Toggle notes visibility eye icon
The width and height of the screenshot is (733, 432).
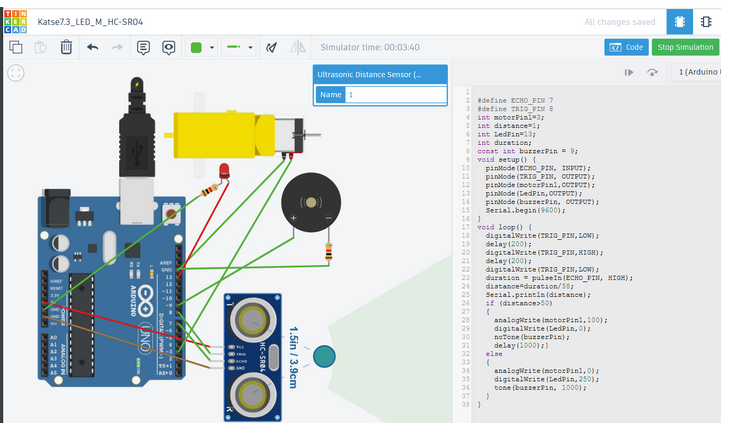tap(169, 47)
